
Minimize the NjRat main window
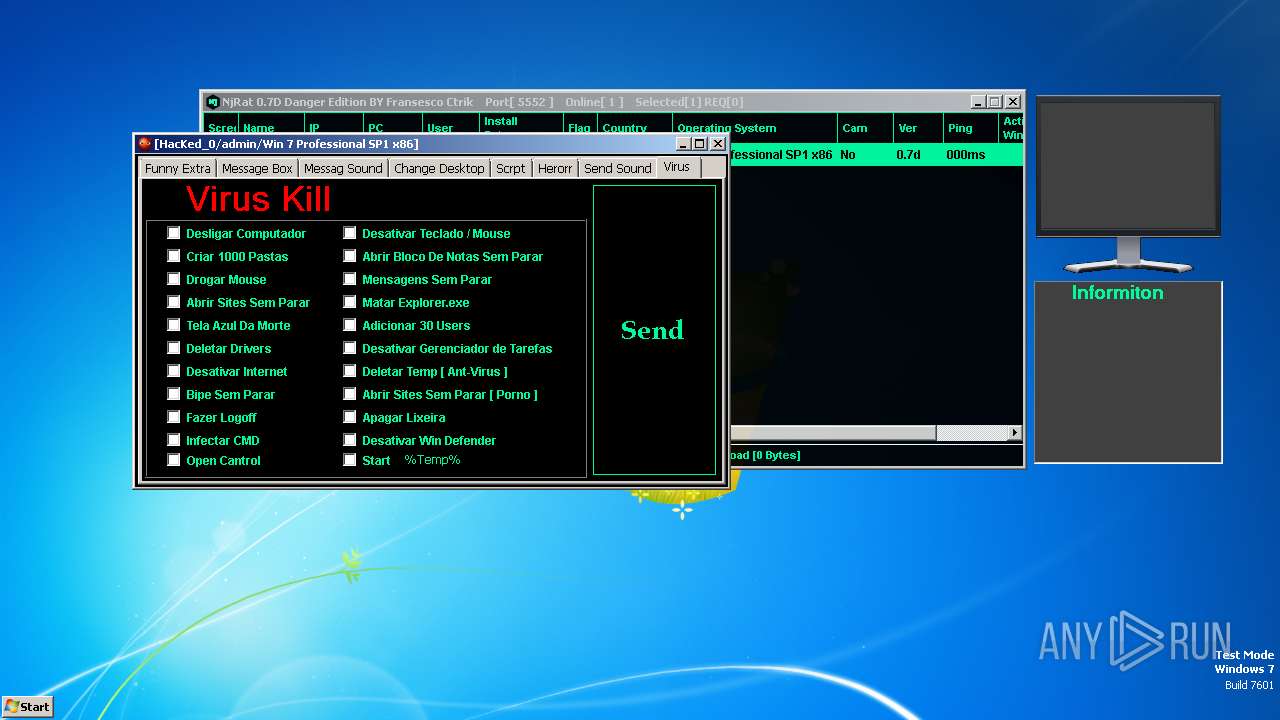click(978, 102)
